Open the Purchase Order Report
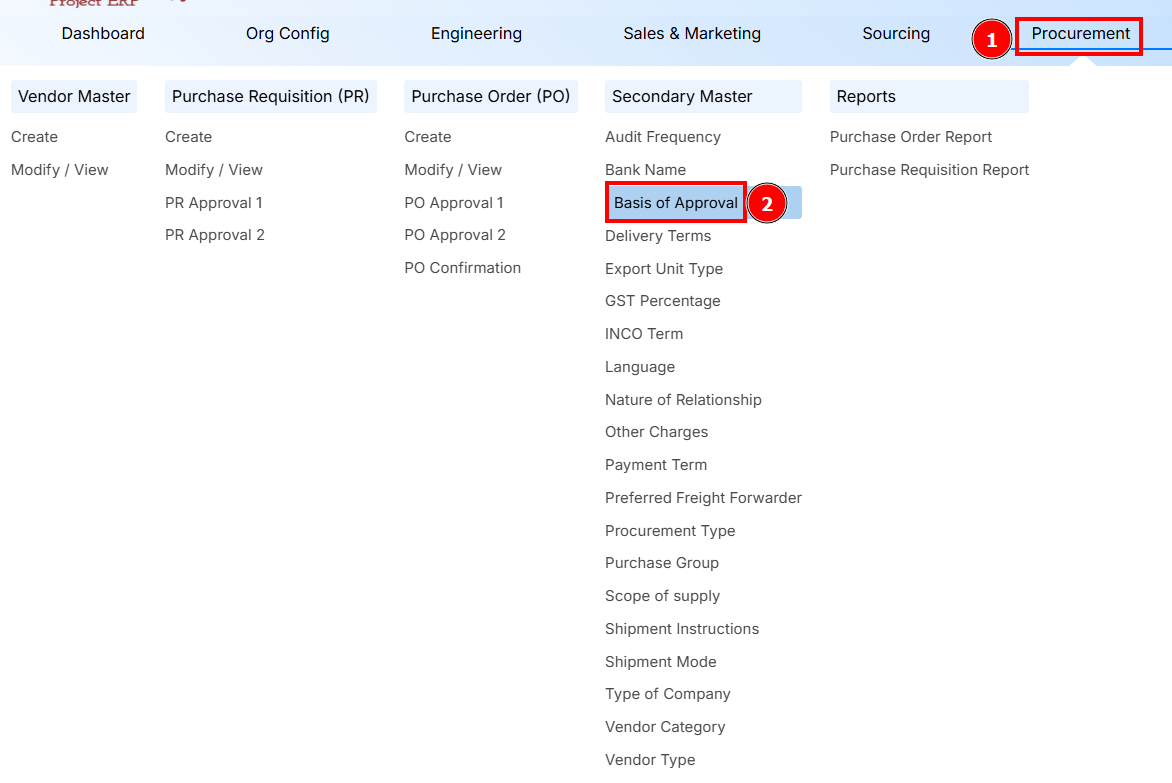 pyautogui.click(x=911, y=137)
